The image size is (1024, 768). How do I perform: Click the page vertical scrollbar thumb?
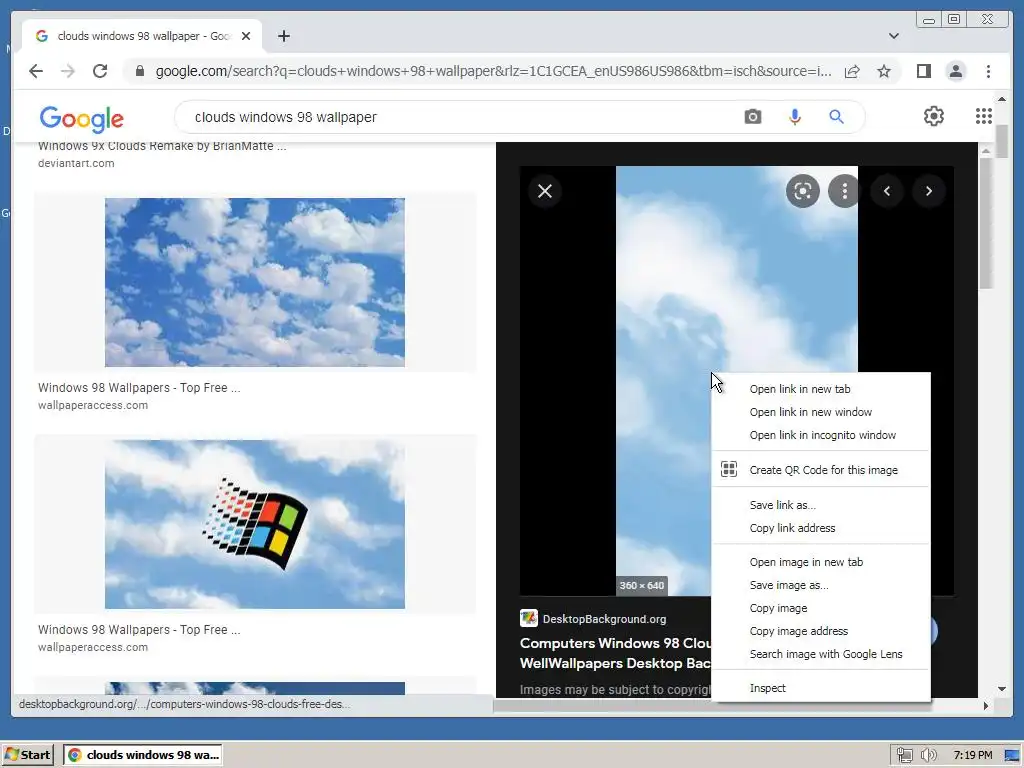tap(1002, 140)
